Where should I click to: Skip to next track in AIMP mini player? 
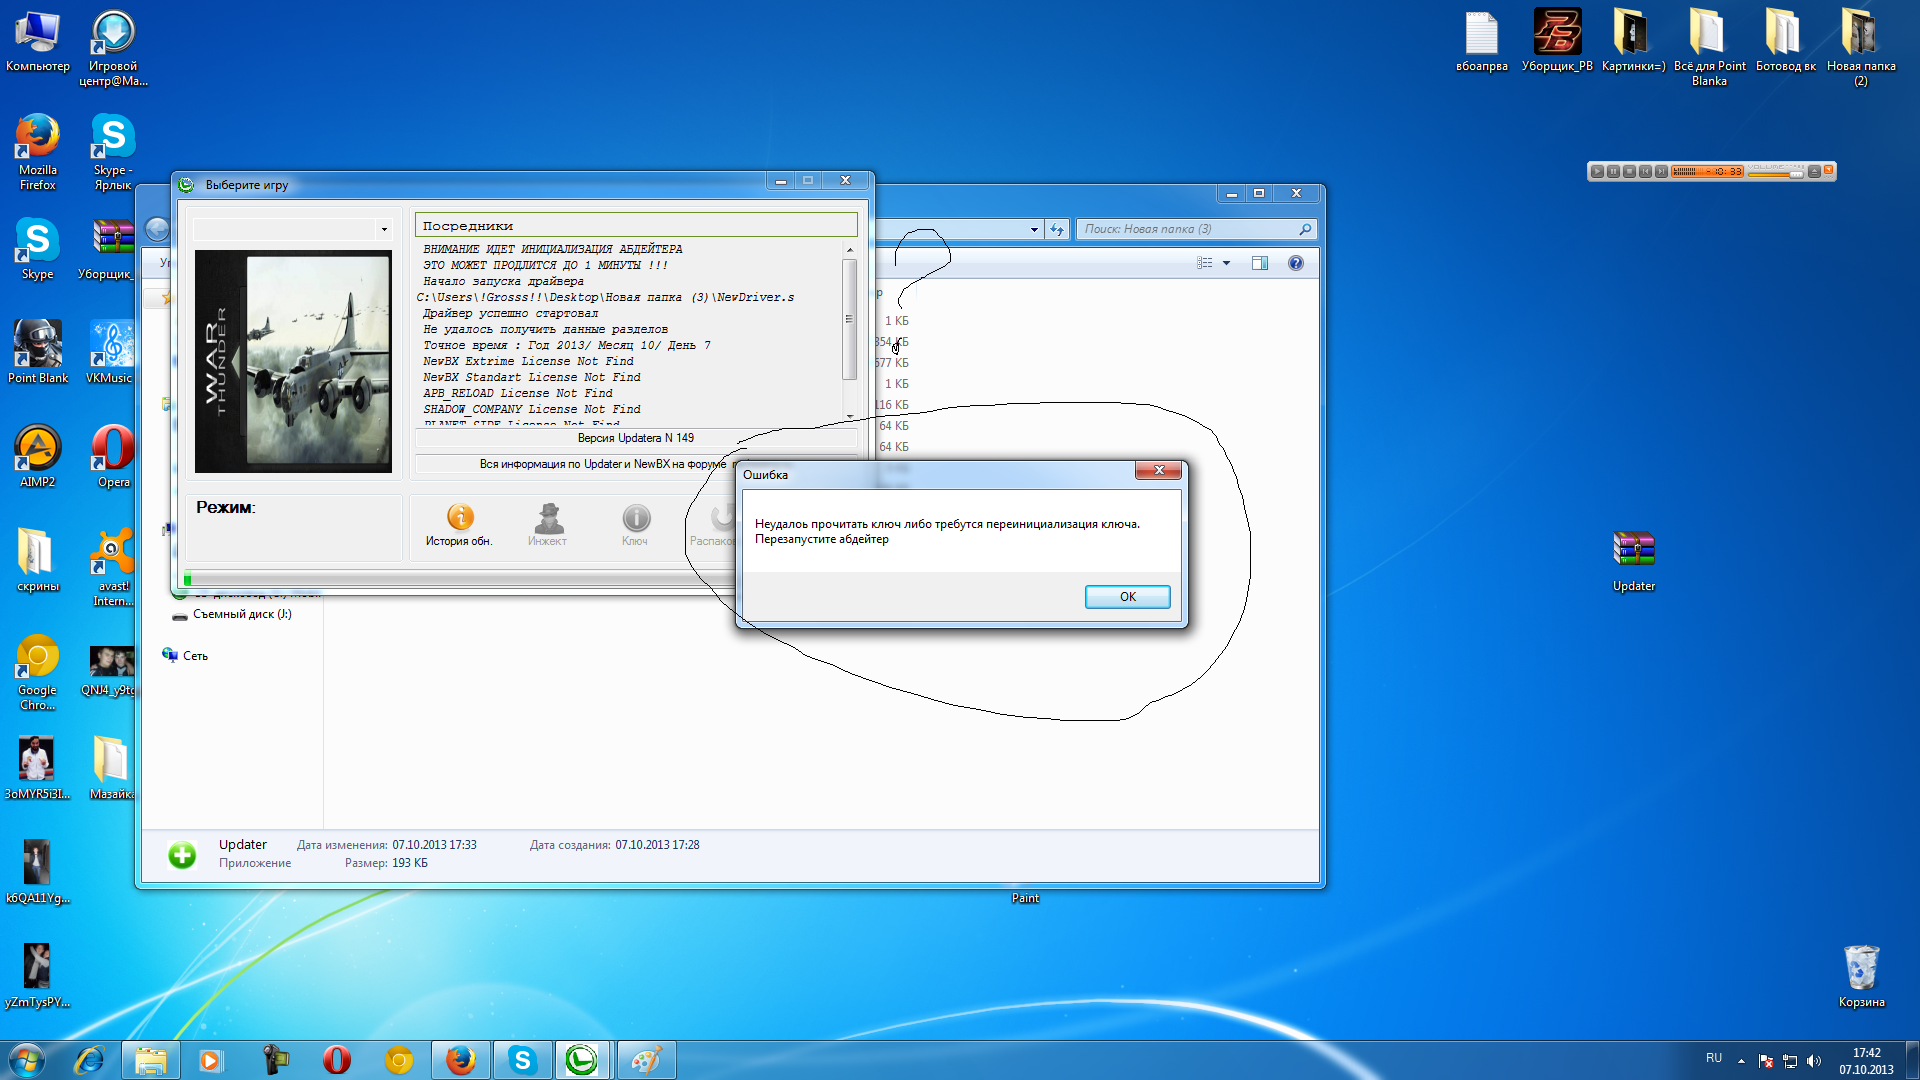click(x=1661, y=172)
